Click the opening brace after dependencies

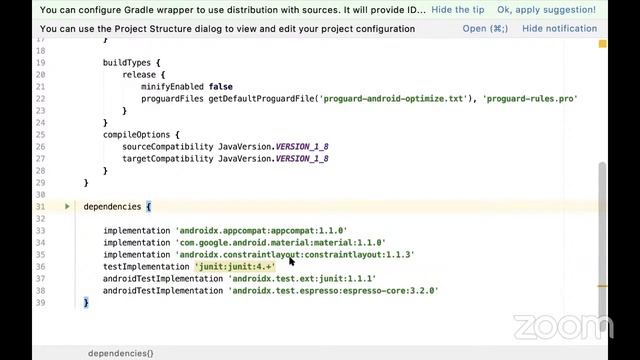pyautogui.click(x=149, y=207)
